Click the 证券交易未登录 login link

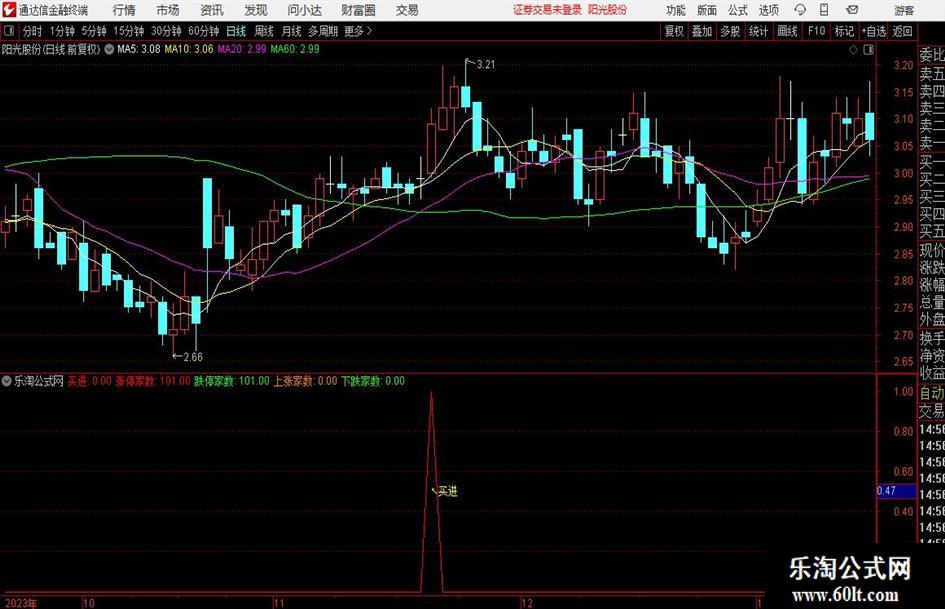(x=547, y=10)
